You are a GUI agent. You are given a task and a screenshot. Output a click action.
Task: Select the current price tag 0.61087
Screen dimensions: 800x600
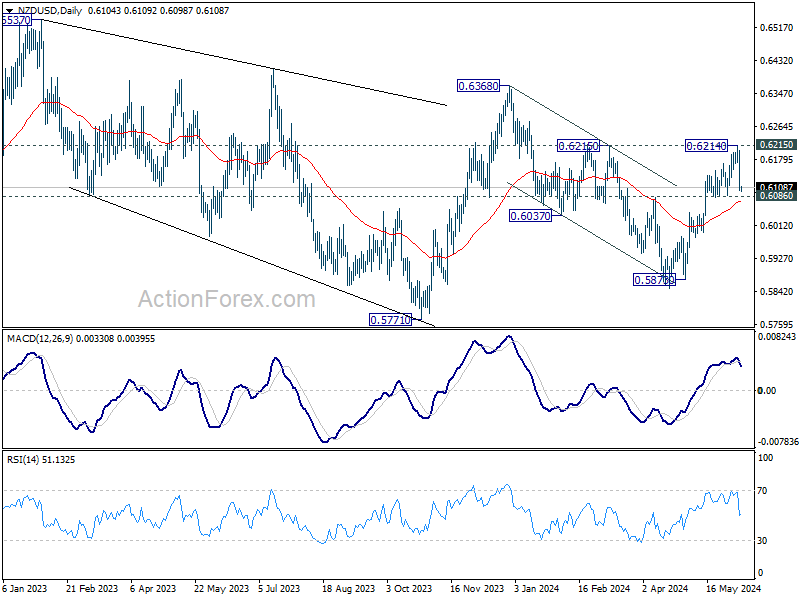(776, 187)
